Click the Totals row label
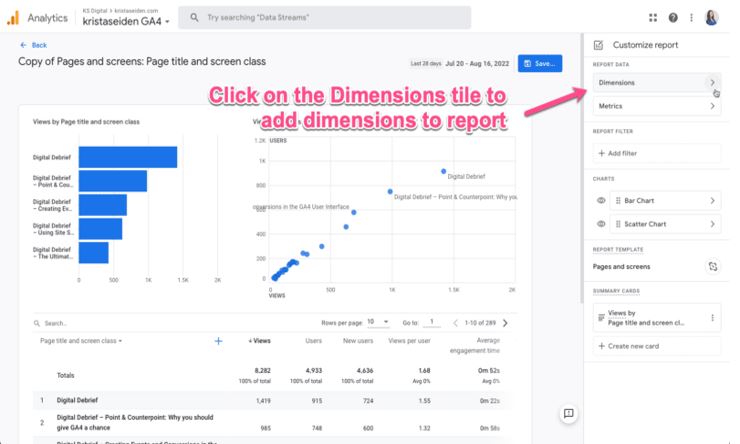 [66, 376]
